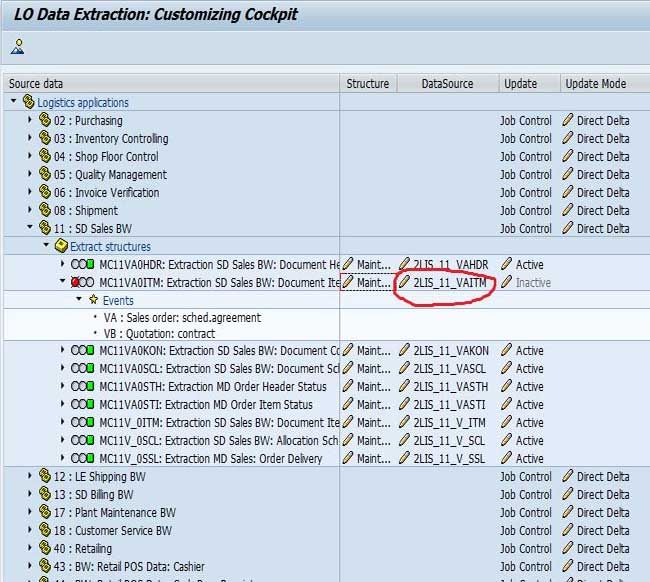This screenshot has height=582, width=650.
Task: Toggle Active update for MC11V_0SSL
Action: click(x=529, y=458)
